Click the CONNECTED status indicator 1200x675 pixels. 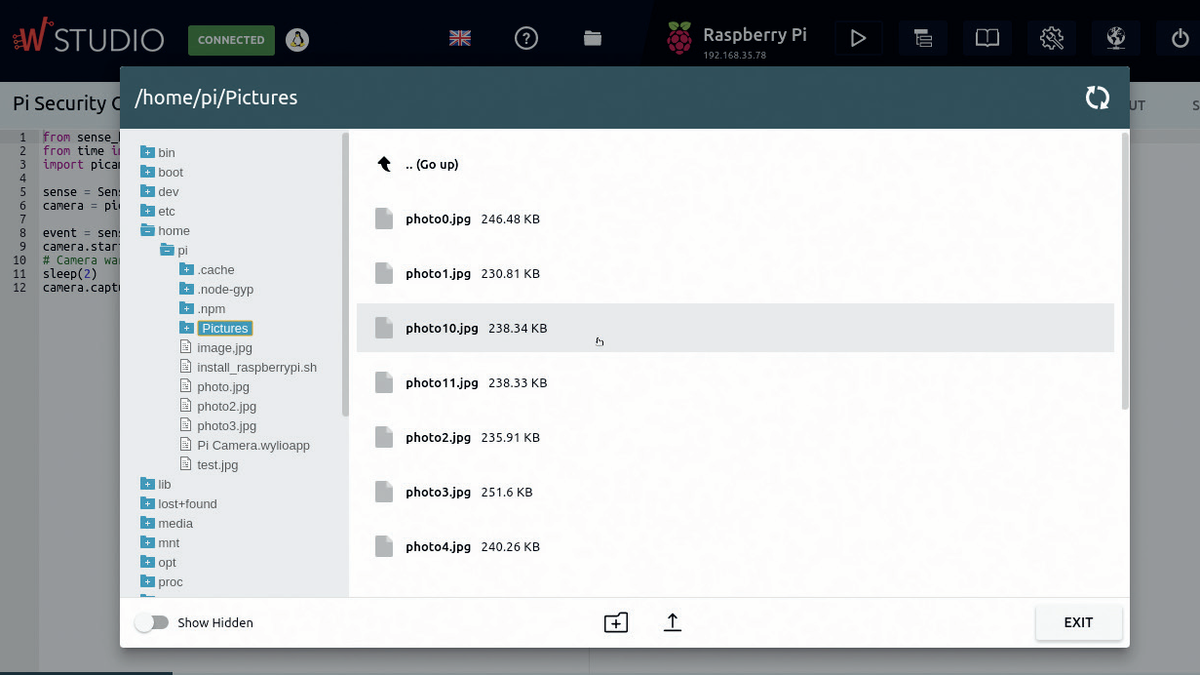(x=231, y=40)
